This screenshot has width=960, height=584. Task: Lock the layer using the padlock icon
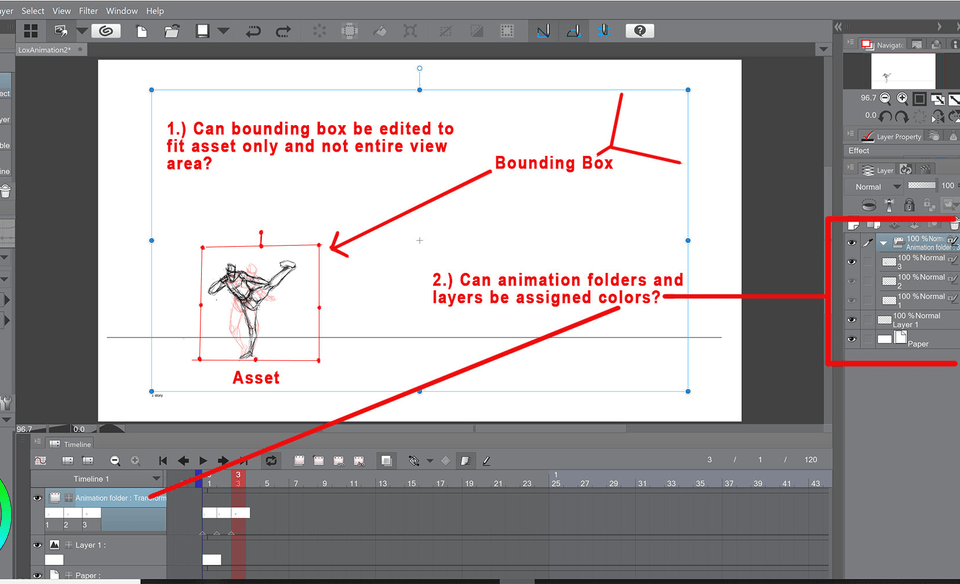[x=909, y=205]
